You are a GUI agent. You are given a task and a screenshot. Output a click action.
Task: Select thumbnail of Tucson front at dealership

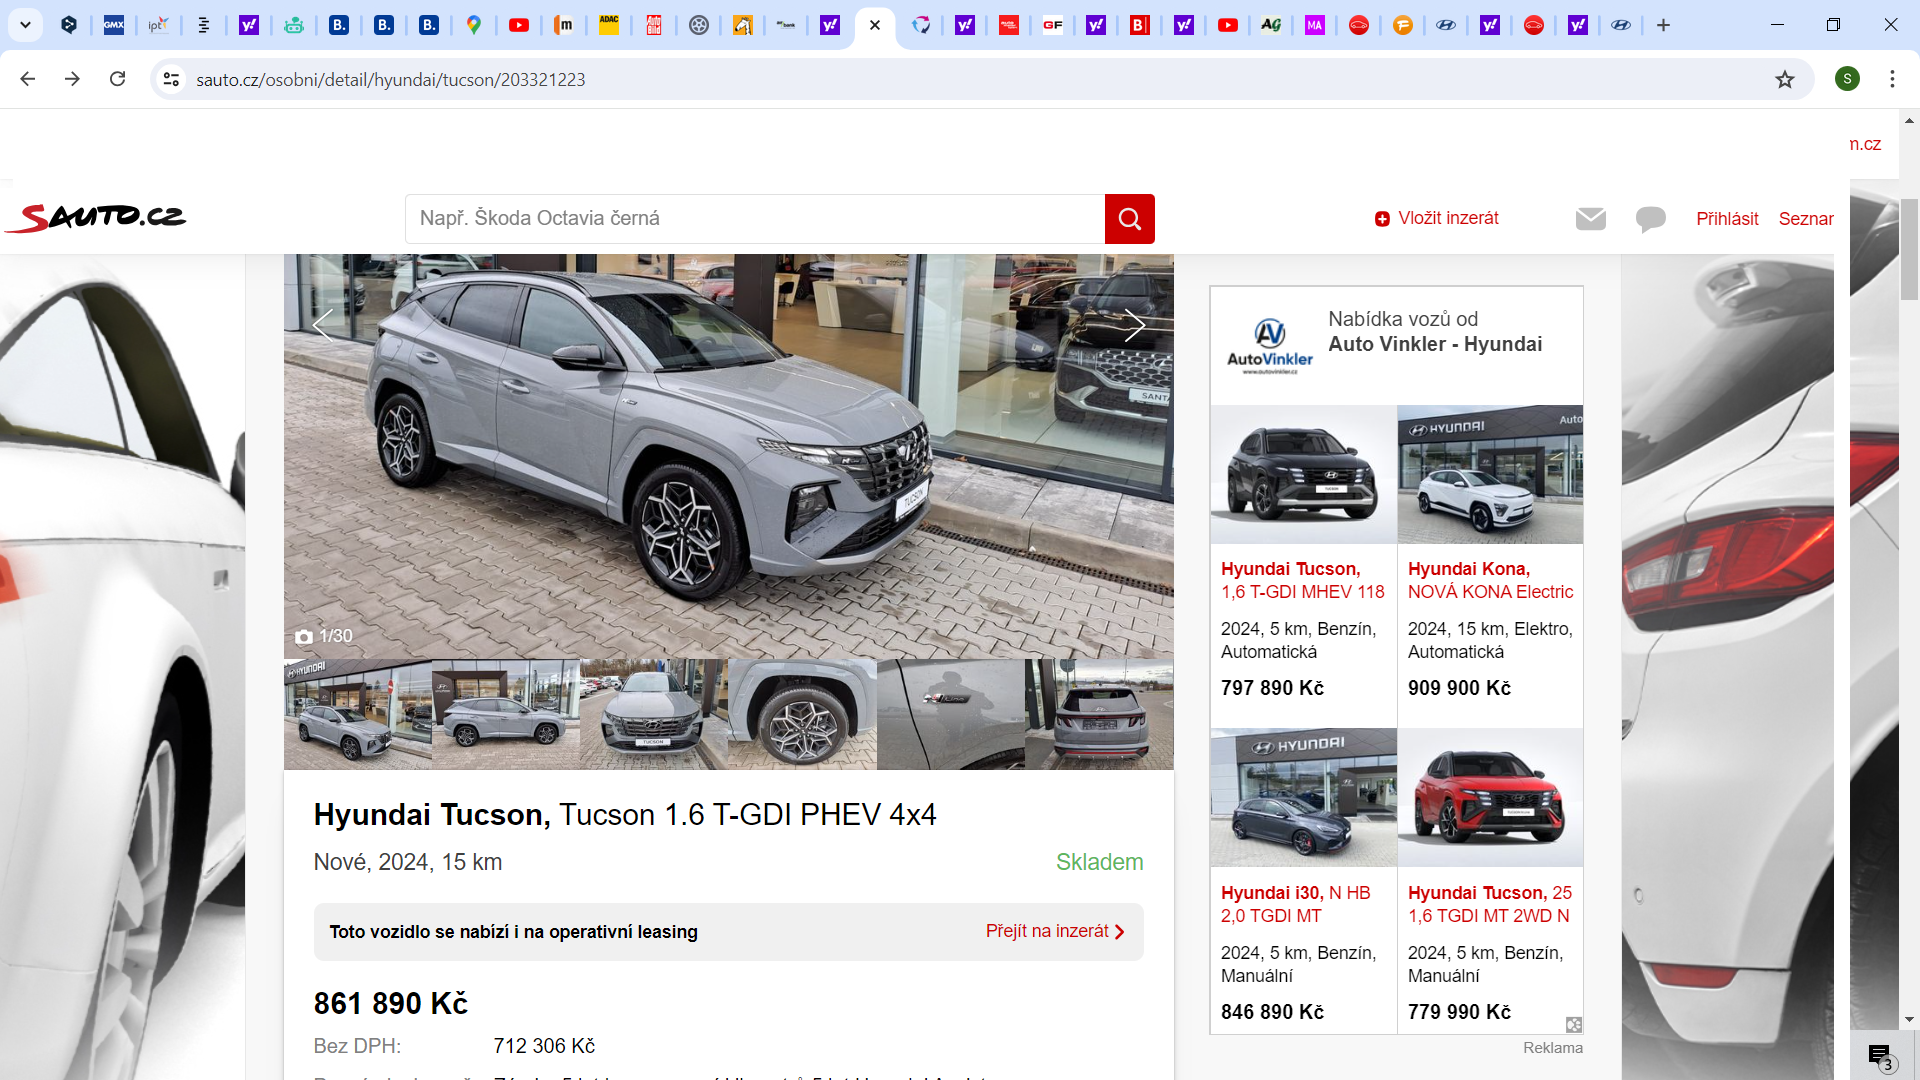coord(358,714)
